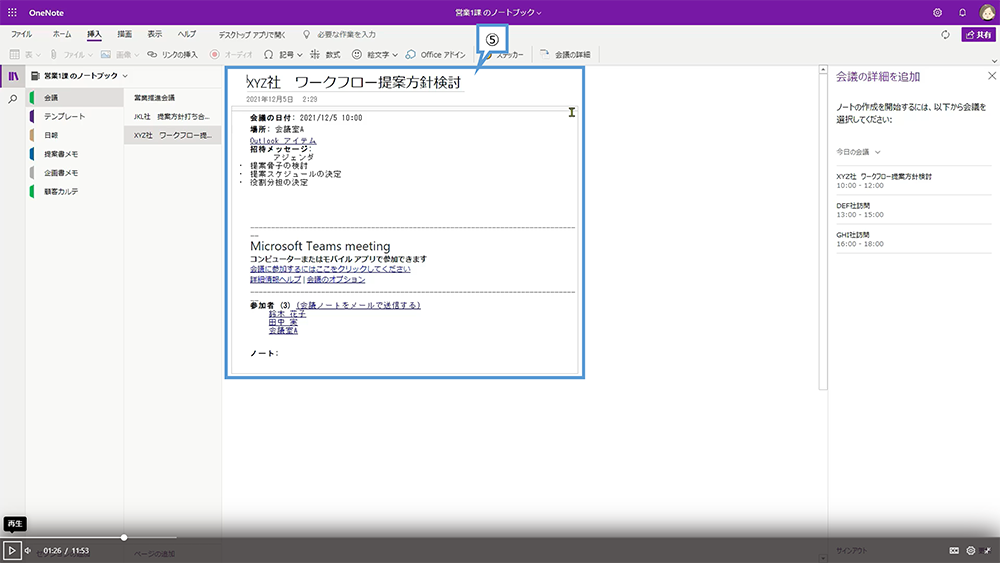Select GHI社訪問 meeting 16:00 - 18:00
The width and height of the screenshot is (1000, 563).
913,239
